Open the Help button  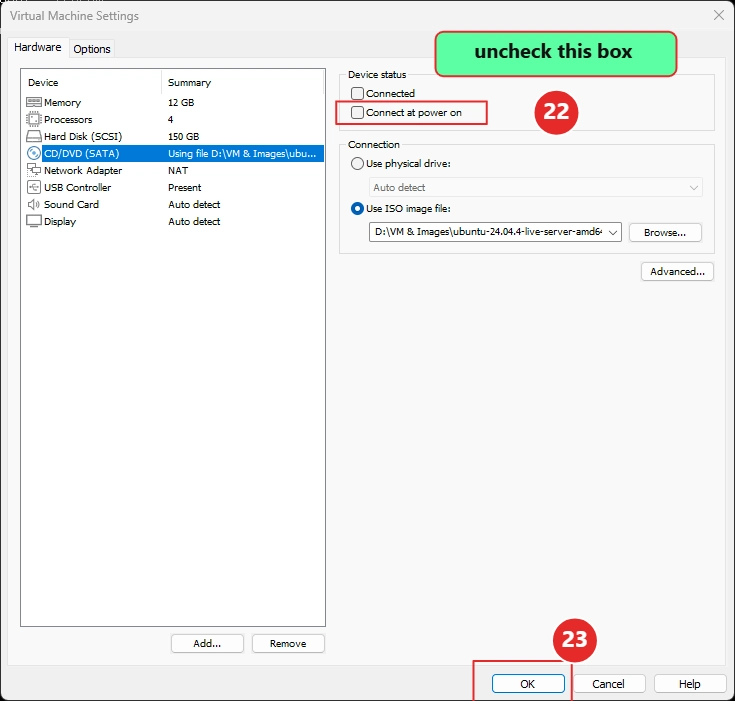tap(690, 684)
